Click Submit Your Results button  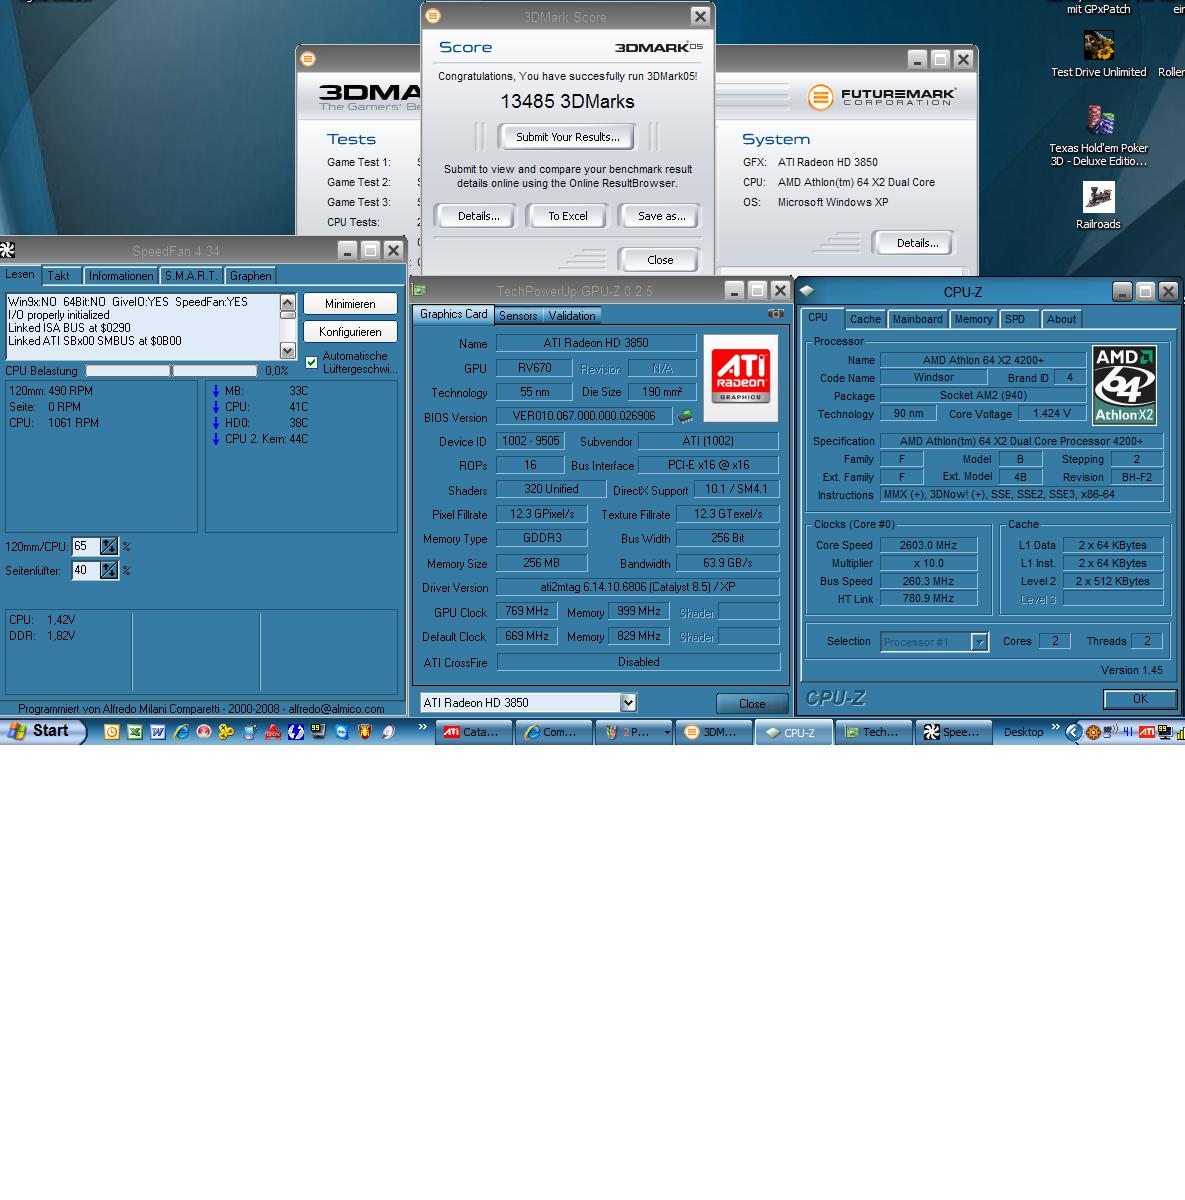point(568,137)
